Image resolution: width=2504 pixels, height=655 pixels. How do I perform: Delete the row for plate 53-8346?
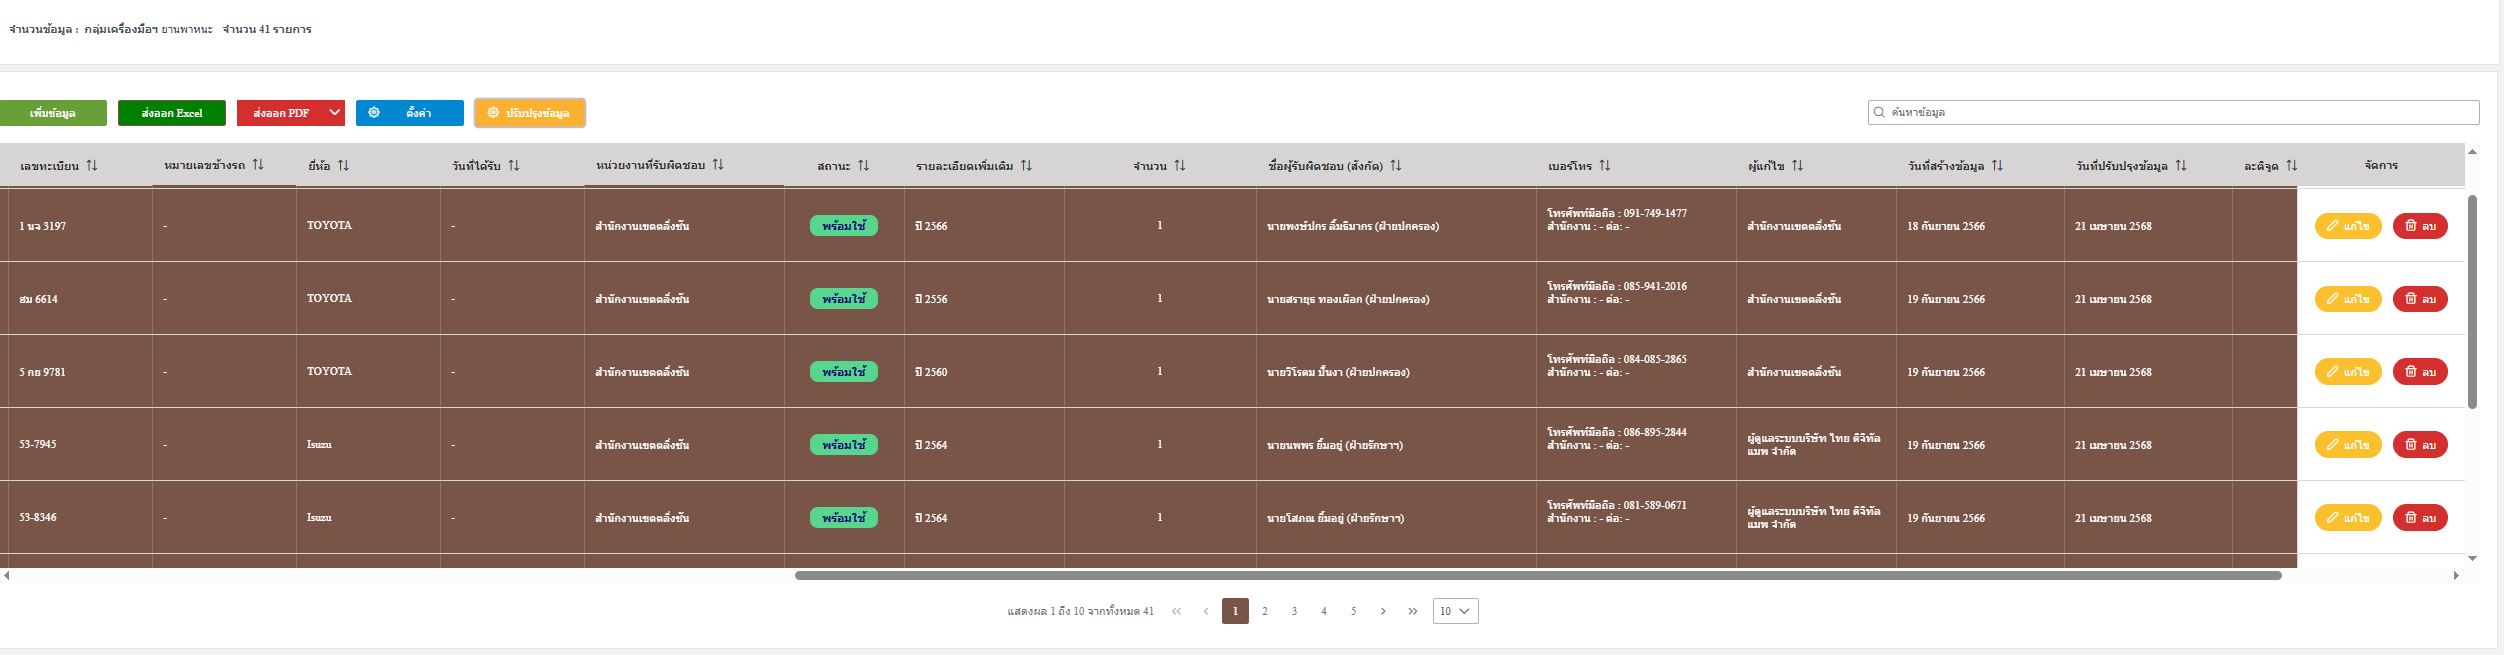click(x=2420, y=518)
